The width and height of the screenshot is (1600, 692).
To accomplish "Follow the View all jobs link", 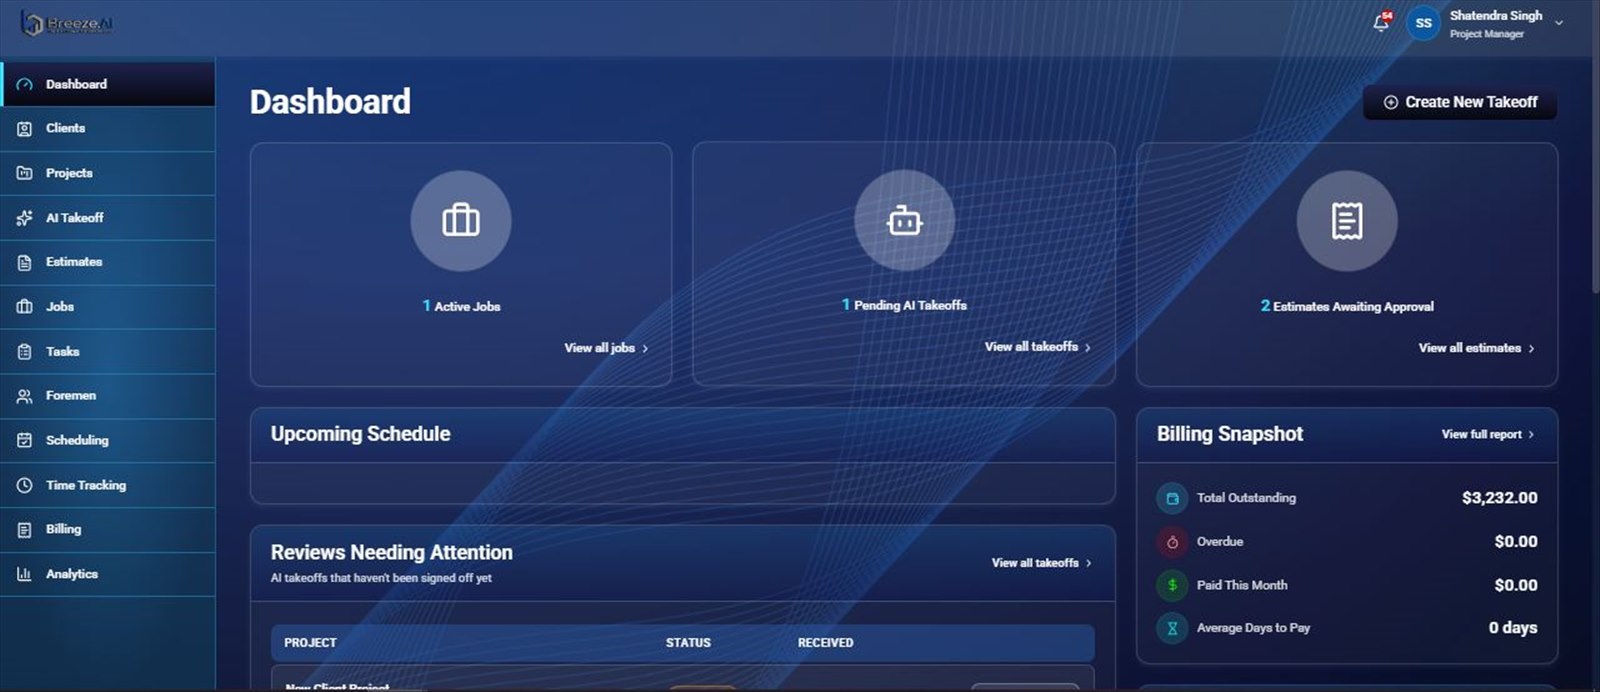I will (x=606, y=348).
